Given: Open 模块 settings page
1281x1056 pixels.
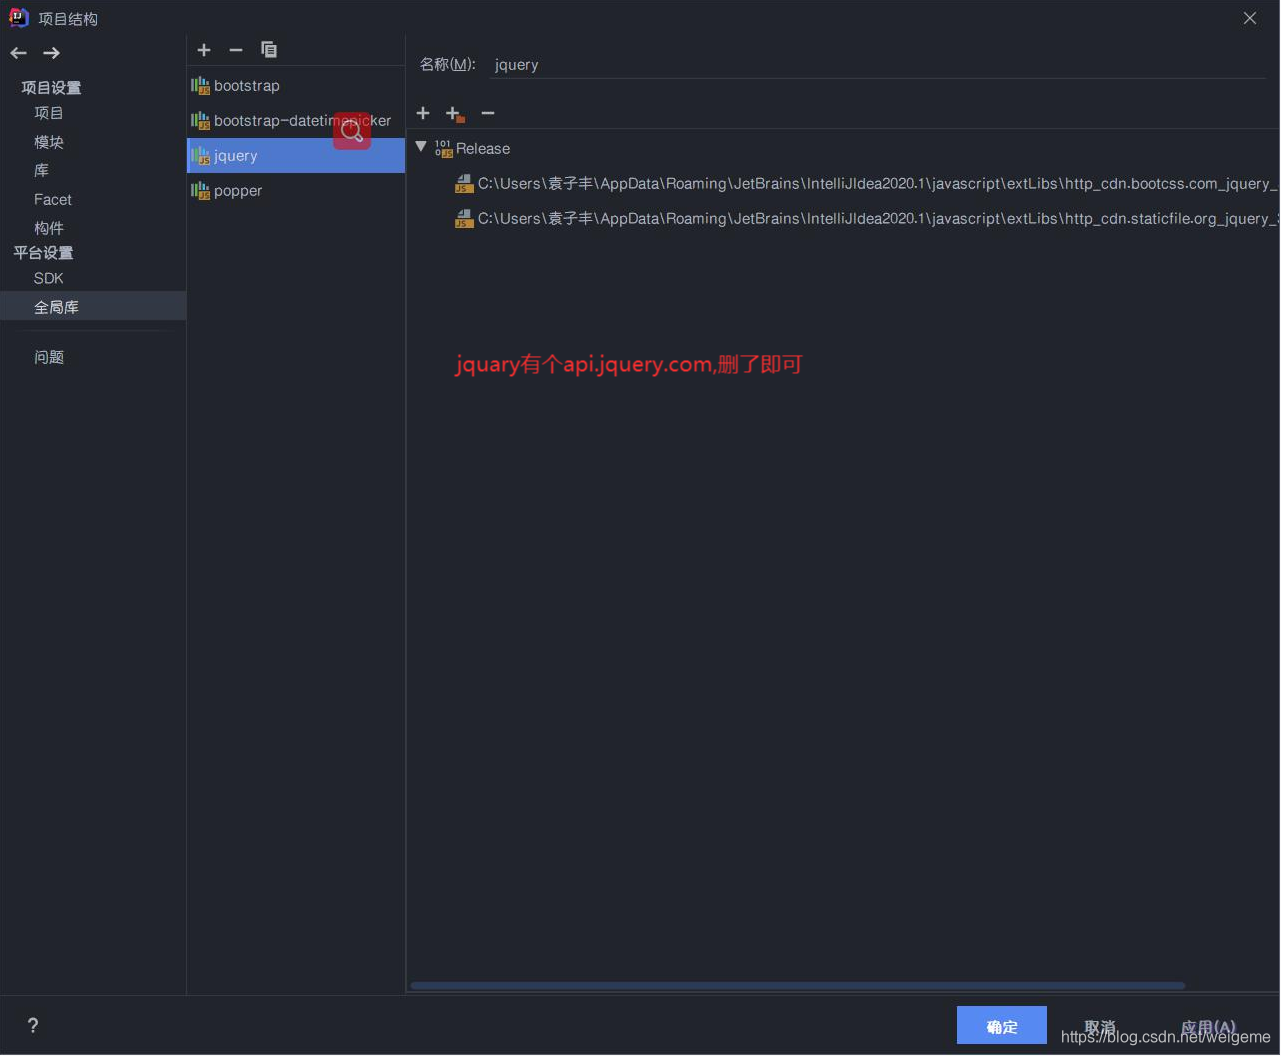Looking at the screenshot, I should pyautogui.click(x=49, y=142).
